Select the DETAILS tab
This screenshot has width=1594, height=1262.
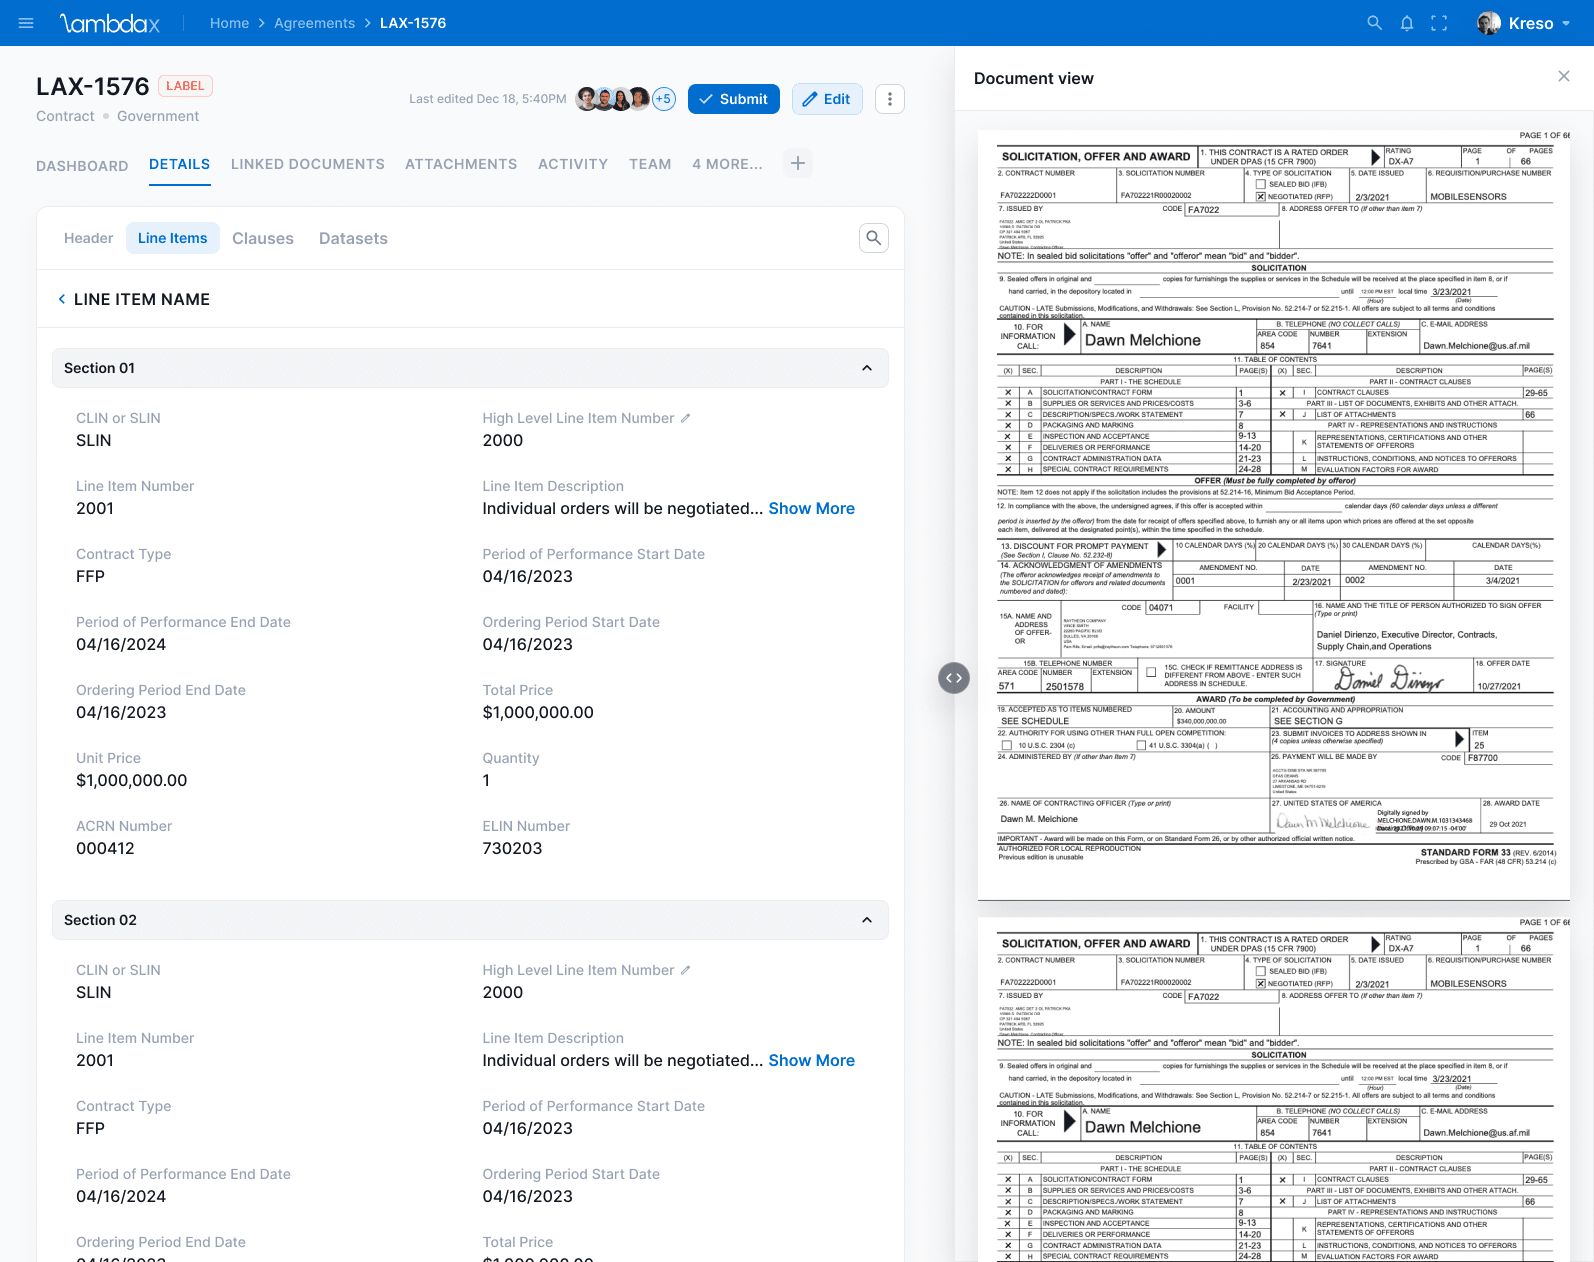pyautogui.click(x=180, y=164)
